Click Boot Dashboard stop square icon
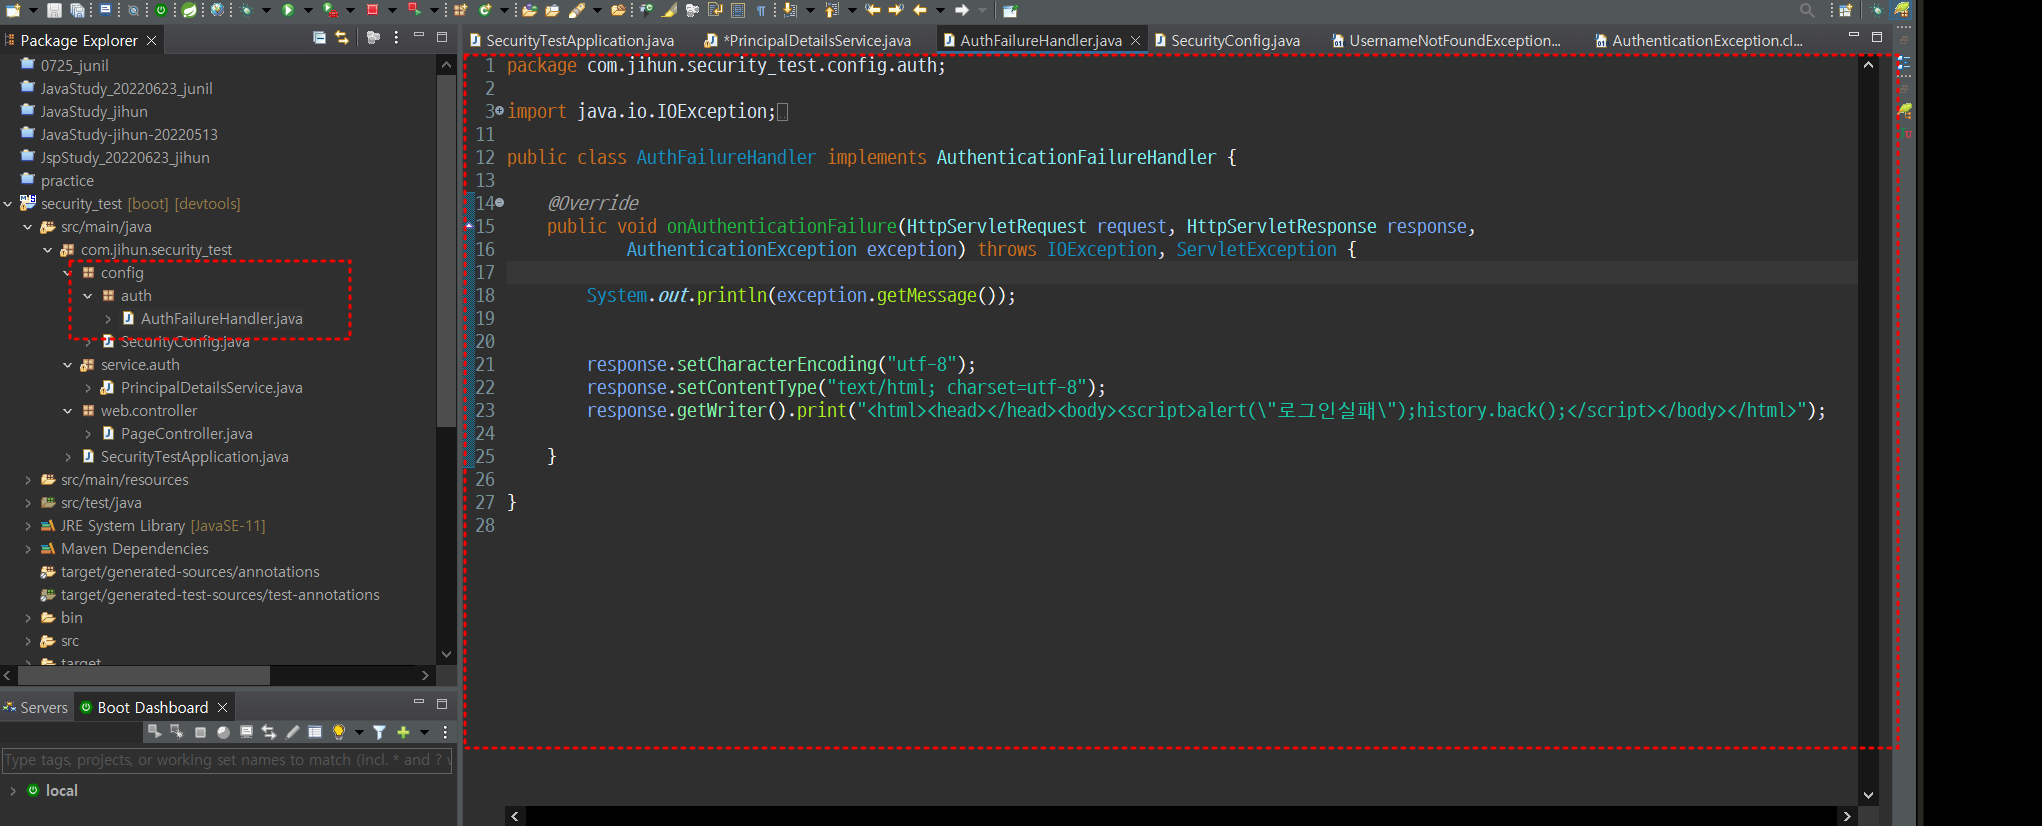Viewport: 2042px width, 826px height. (x=200, y=732)
